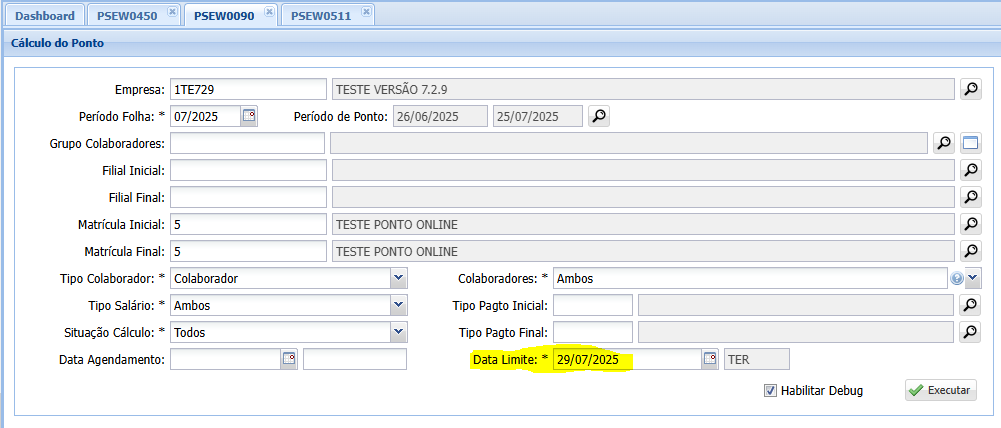Open the Matrícula Final lookup magnifier
This screenshot has width=1001, height=428.
point(970,250)
